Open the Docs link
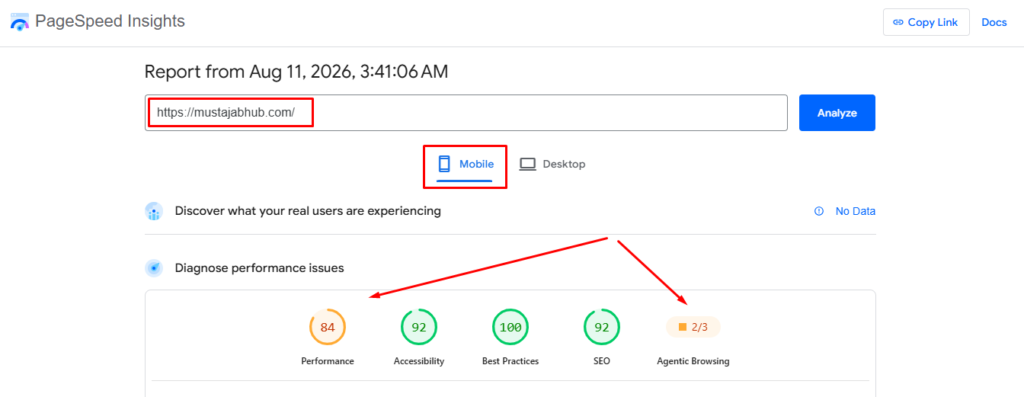1024x397 pixels. [994, 22]
